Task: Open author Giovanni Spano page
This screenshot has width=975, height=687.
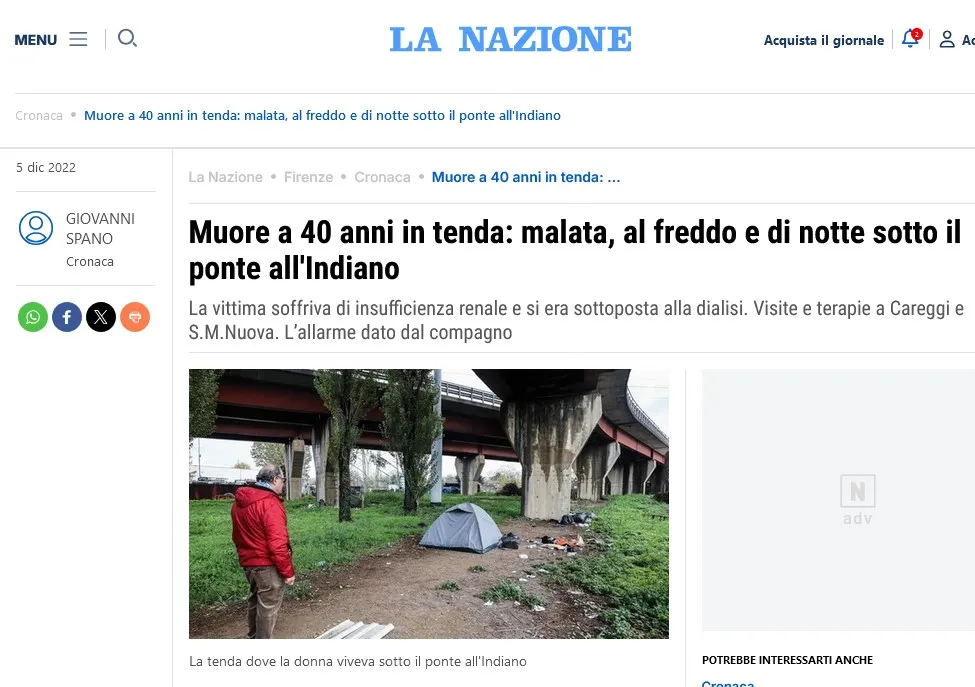Action: click(x=100, y=229)
